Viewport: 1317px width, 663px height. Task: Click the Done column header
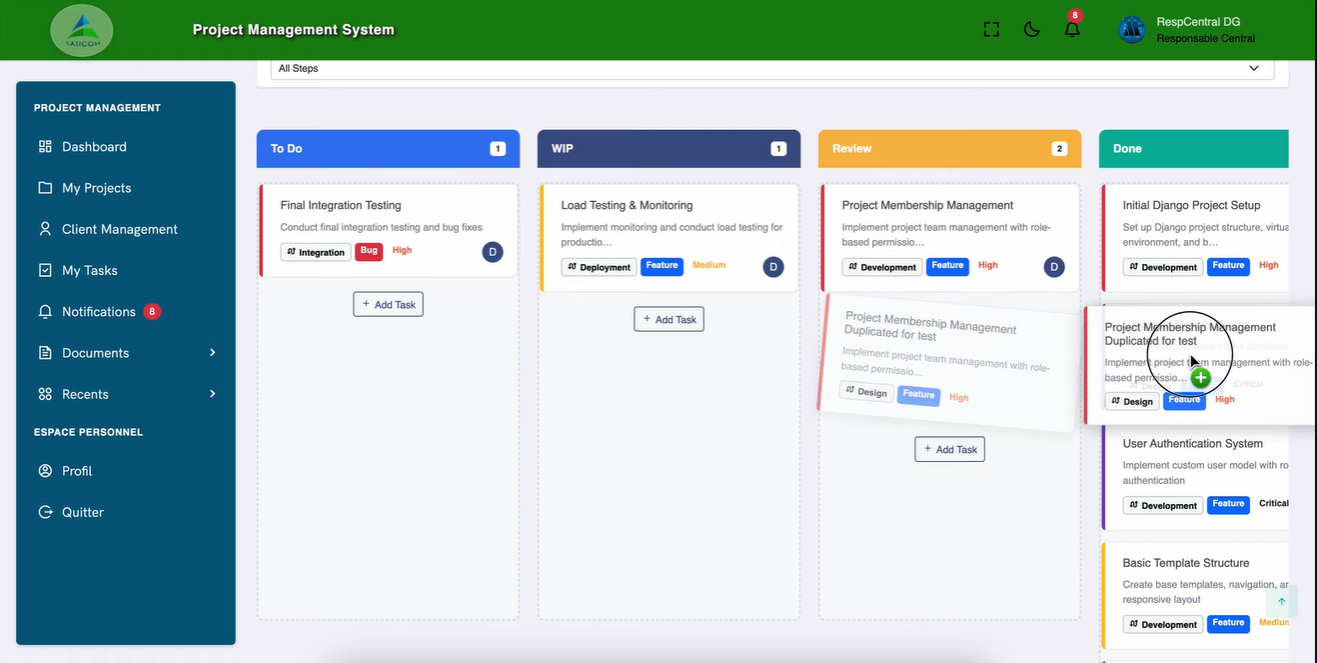(x=1194, y=148)
